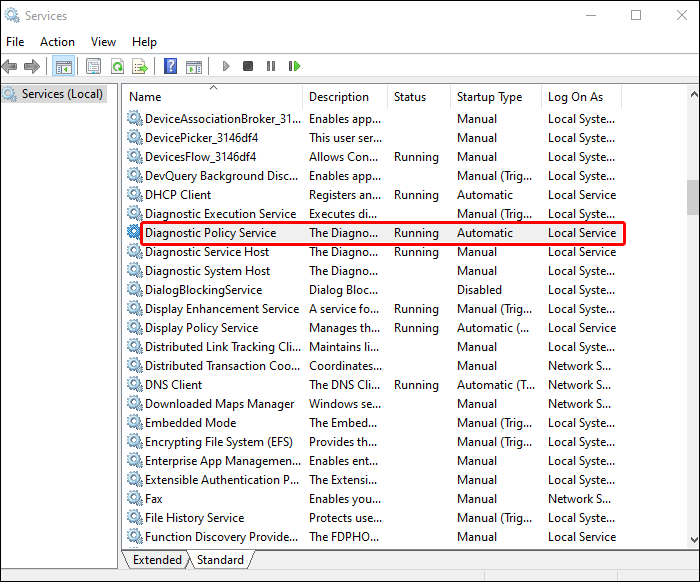Open Help via the blue question mark icon

[x=171, y=67]
